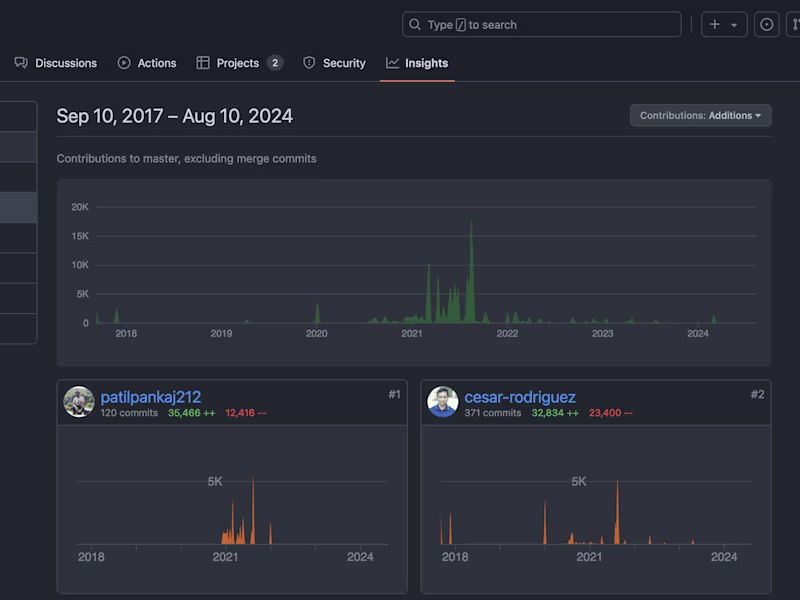800x600 pixels.
Task: Open patilpankaj212's profile link
Action: pyautogui.click(x=150, y=397)
